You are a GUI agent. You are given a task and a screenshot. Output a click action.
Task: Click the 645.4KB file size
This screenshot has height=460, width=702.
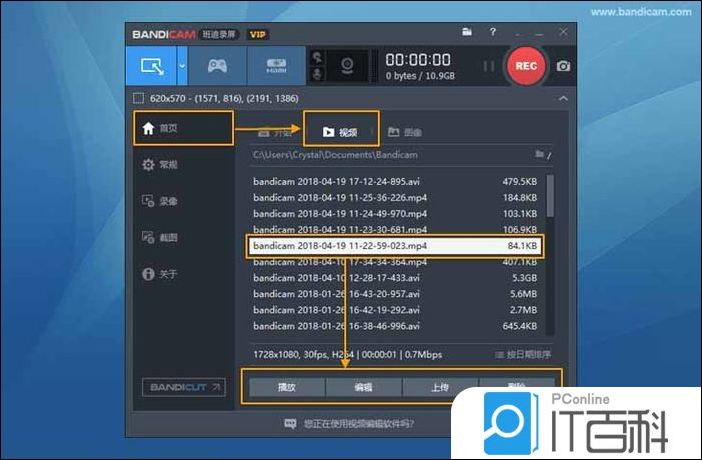click(x=519, y=326)
